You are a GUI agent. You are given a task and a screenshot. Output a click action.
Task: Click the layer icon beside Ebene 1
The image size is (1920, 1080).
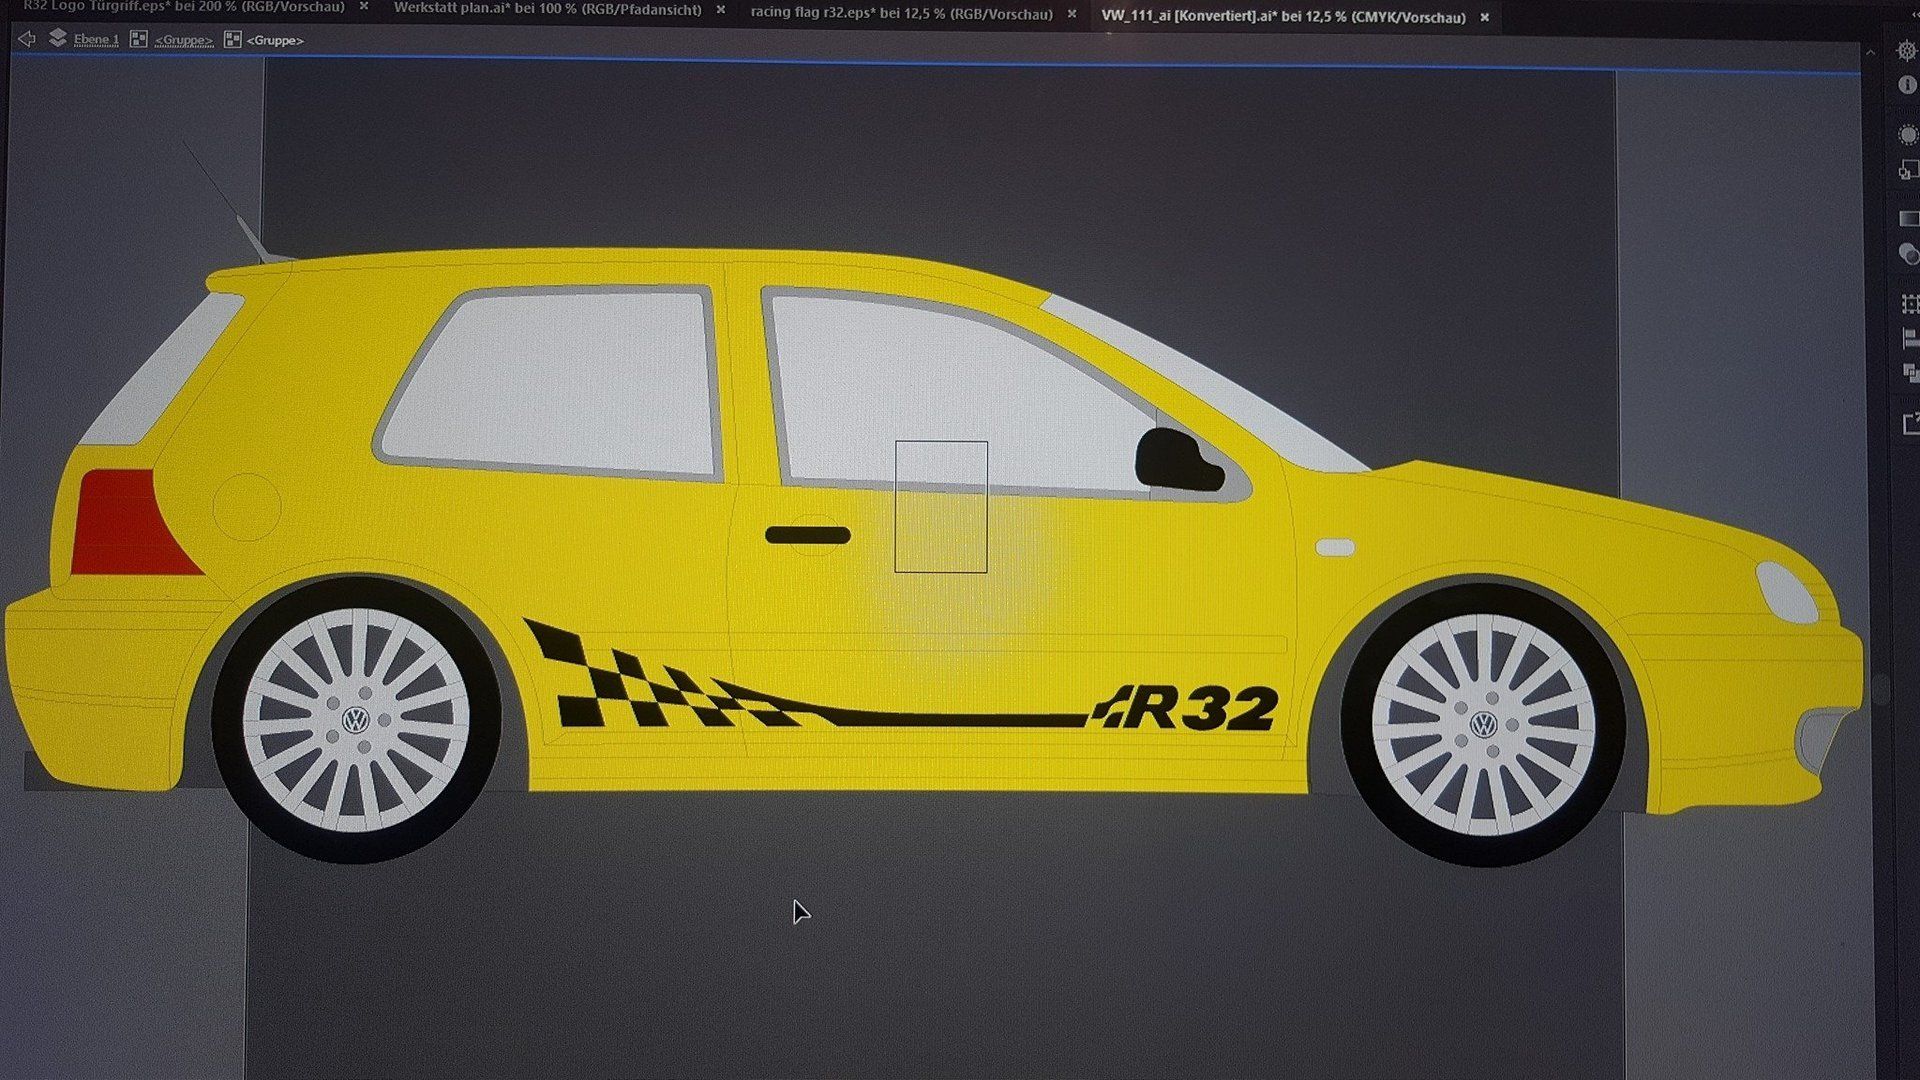(x=57, y=38)
